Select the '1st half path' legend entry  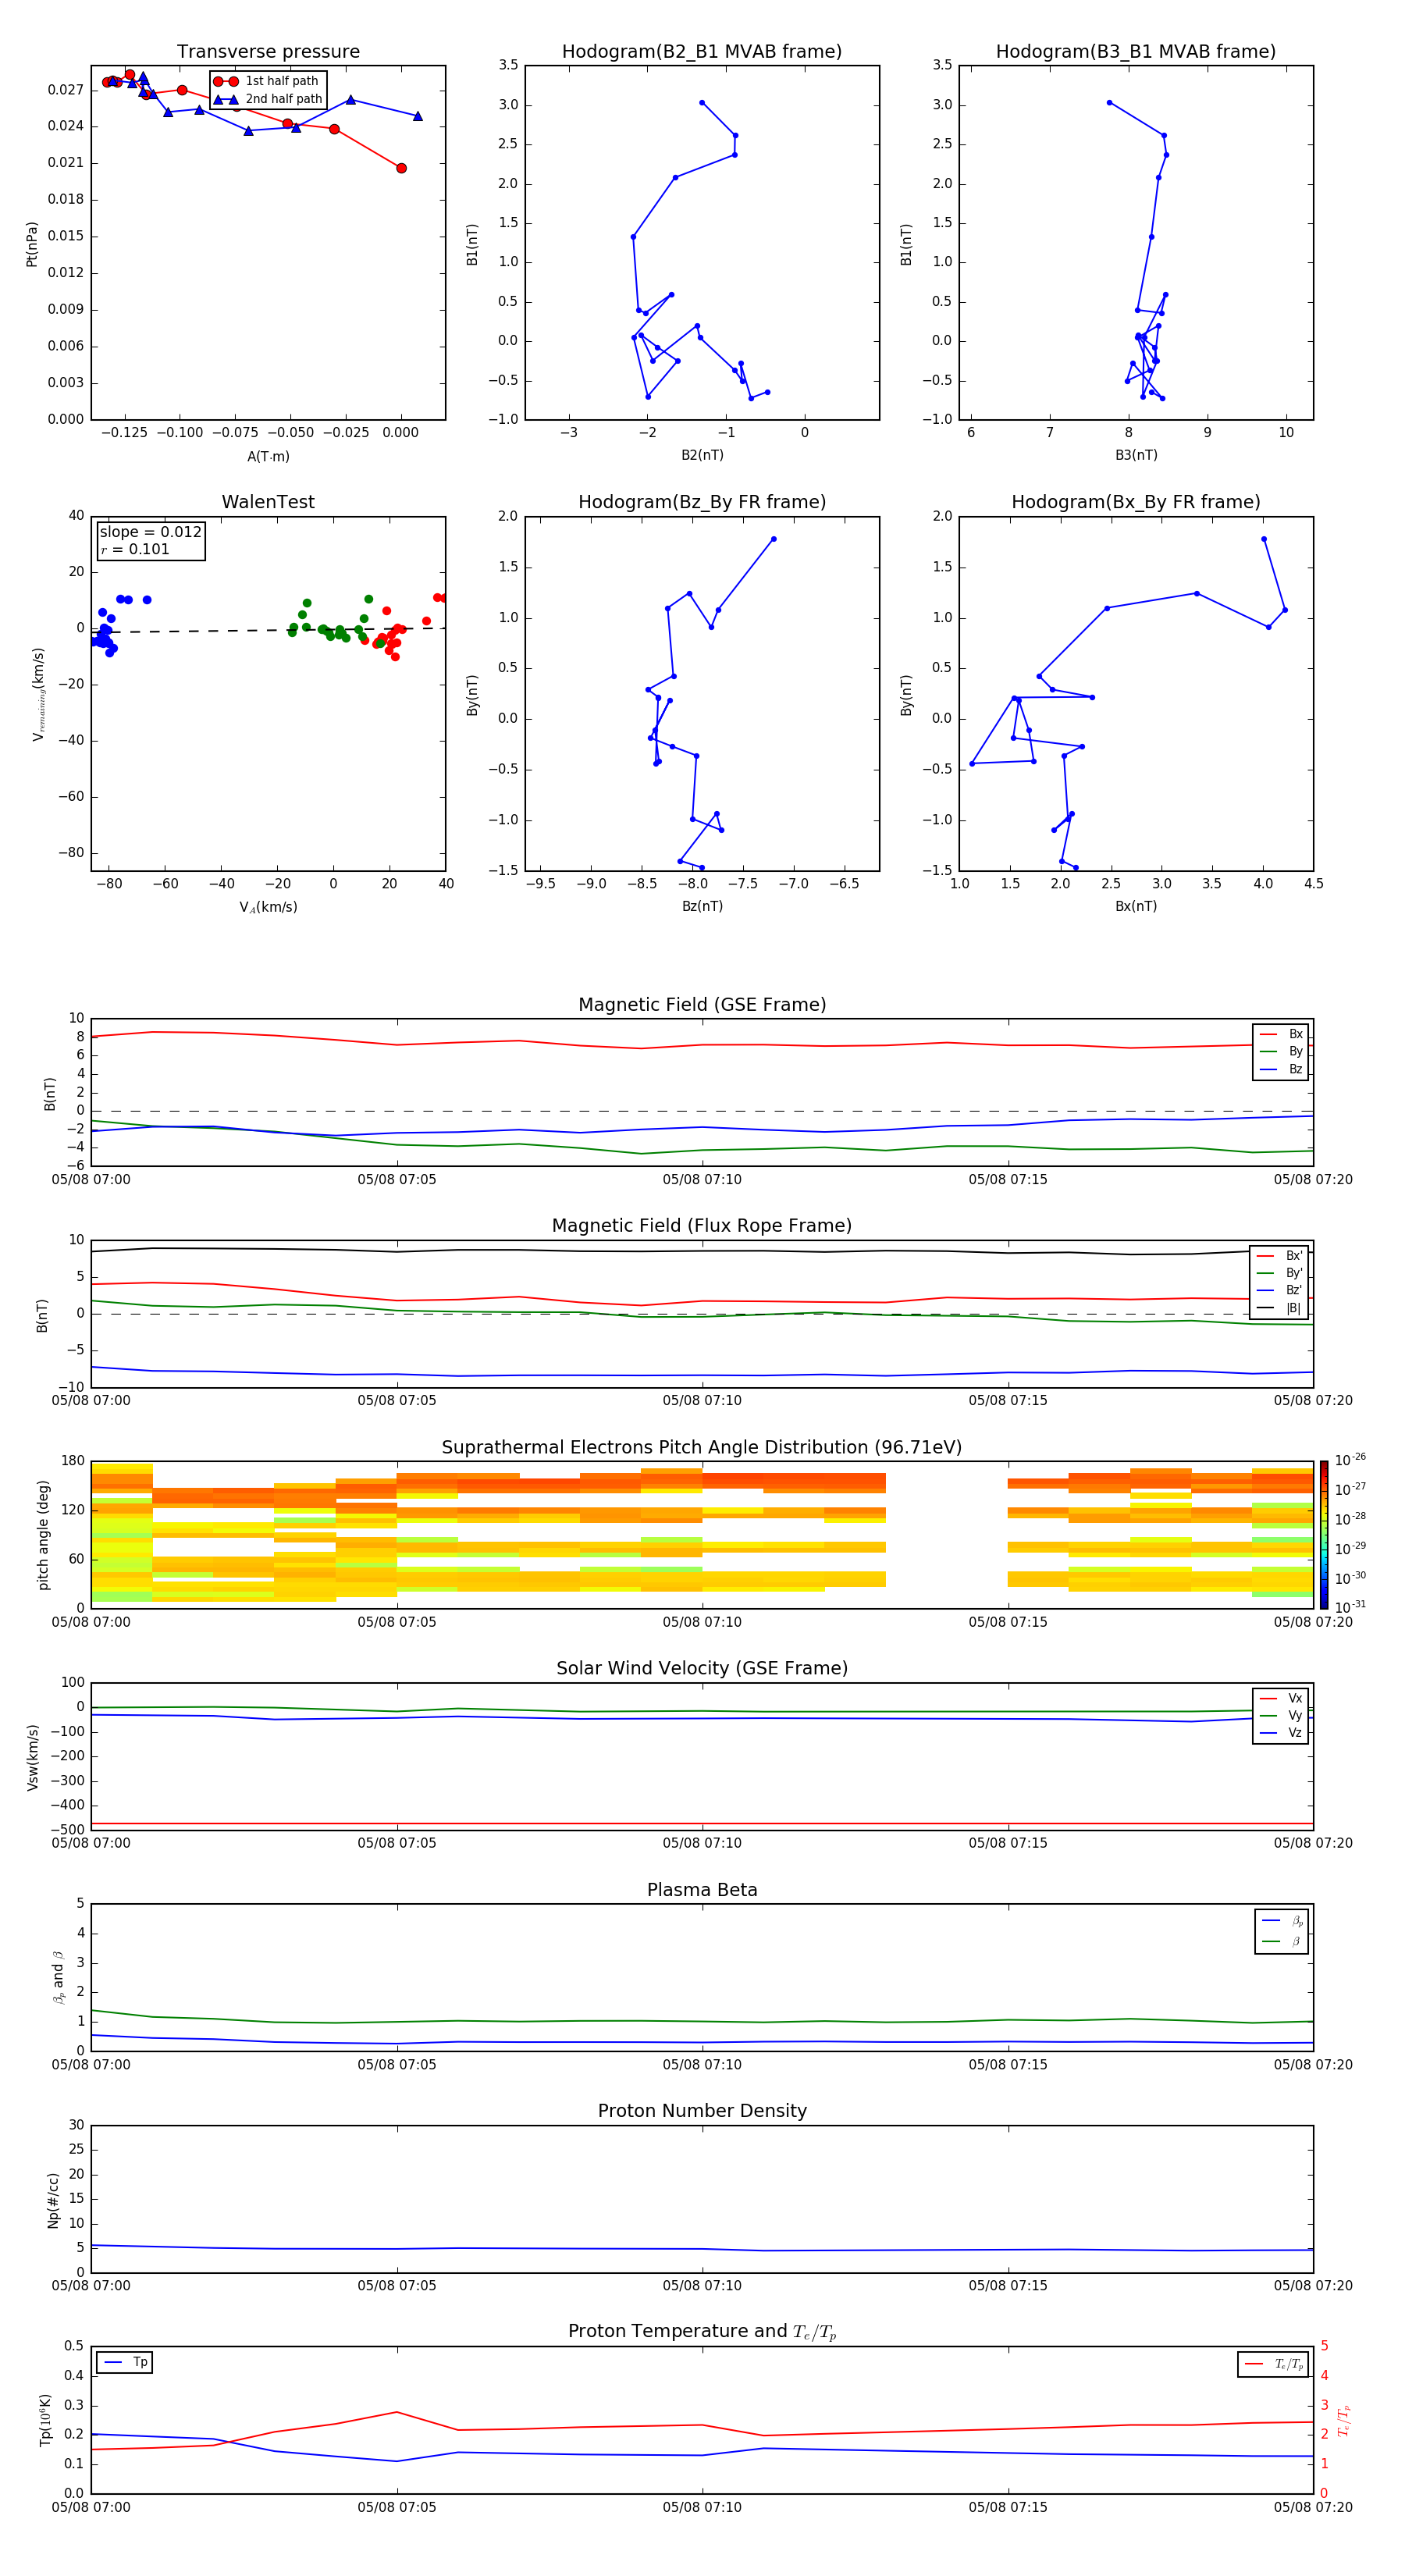[268, 81]
